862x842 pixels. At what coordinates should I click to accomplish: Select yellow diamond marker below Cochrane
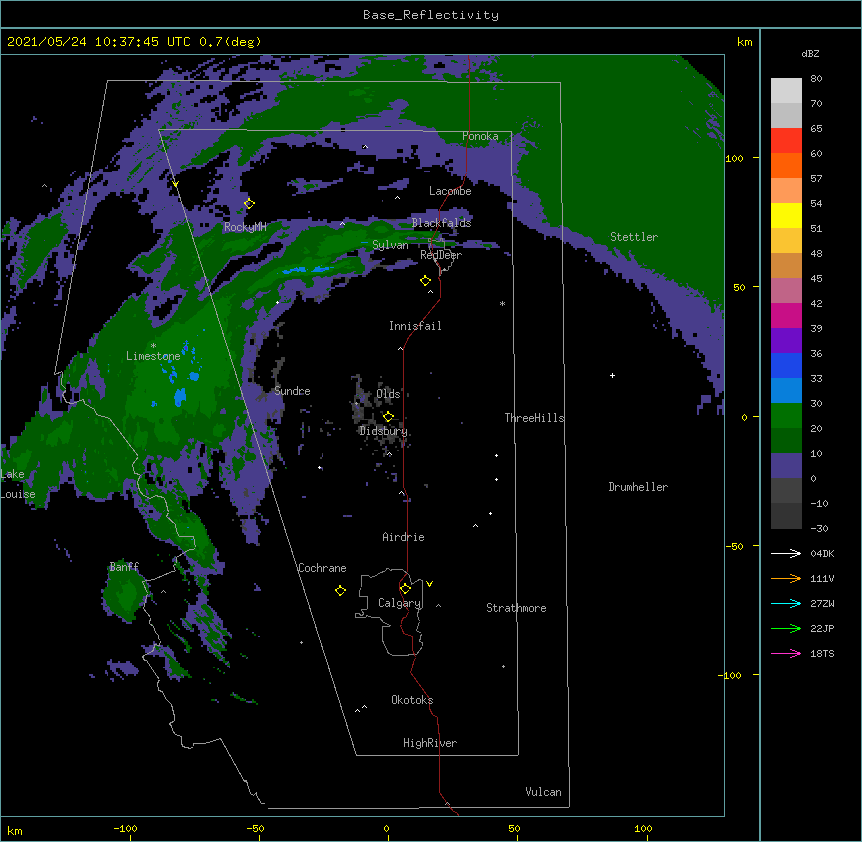click(x=340, y=590)
